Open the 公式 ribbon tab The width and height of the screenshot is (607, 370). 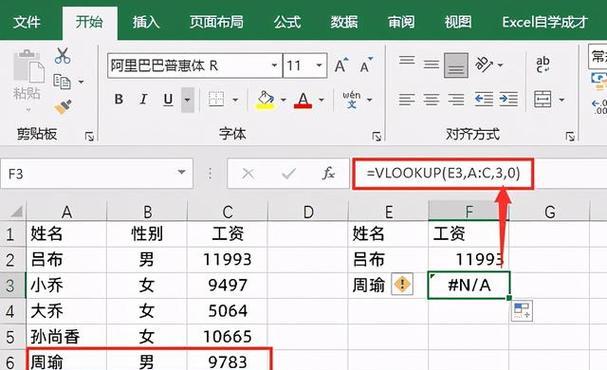click(x=287, y=22)
